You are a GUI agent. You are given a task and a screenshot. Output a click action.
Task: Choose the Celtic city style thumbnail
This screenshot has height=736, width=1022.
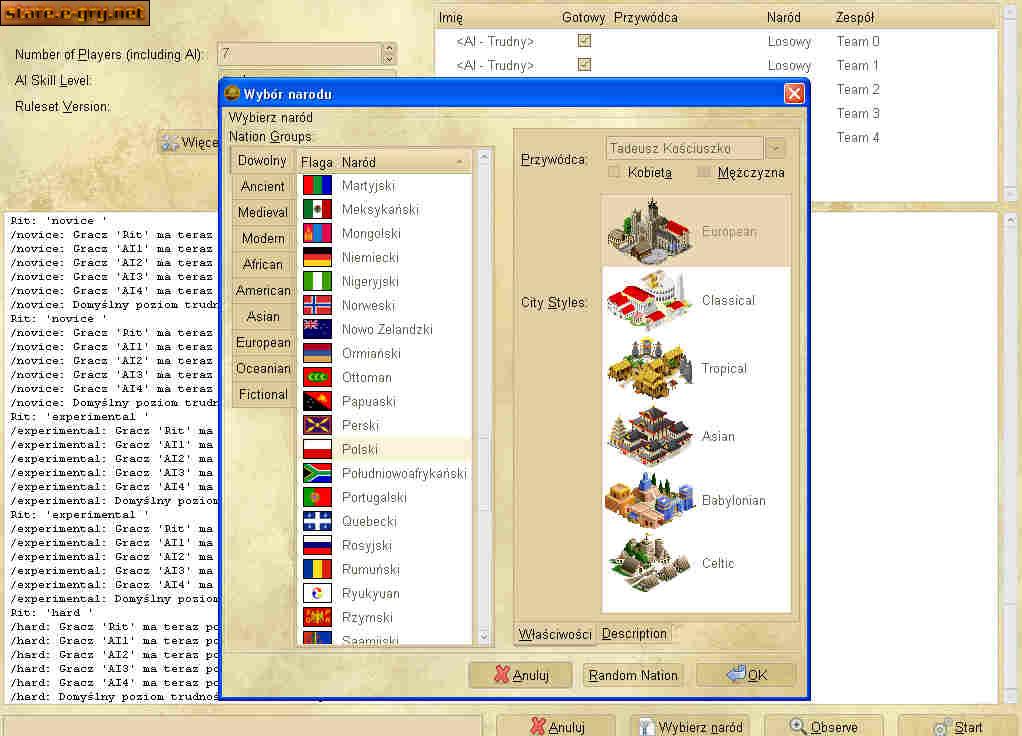pyautogui.click(x=650, y=563)
